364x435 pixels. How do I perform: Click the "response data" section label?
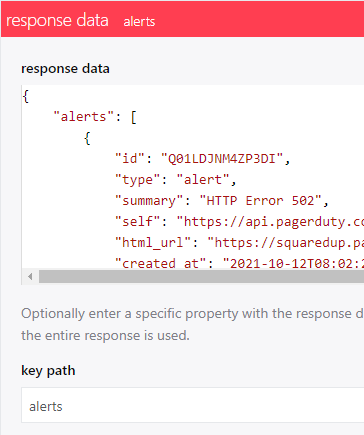(65, 69)
